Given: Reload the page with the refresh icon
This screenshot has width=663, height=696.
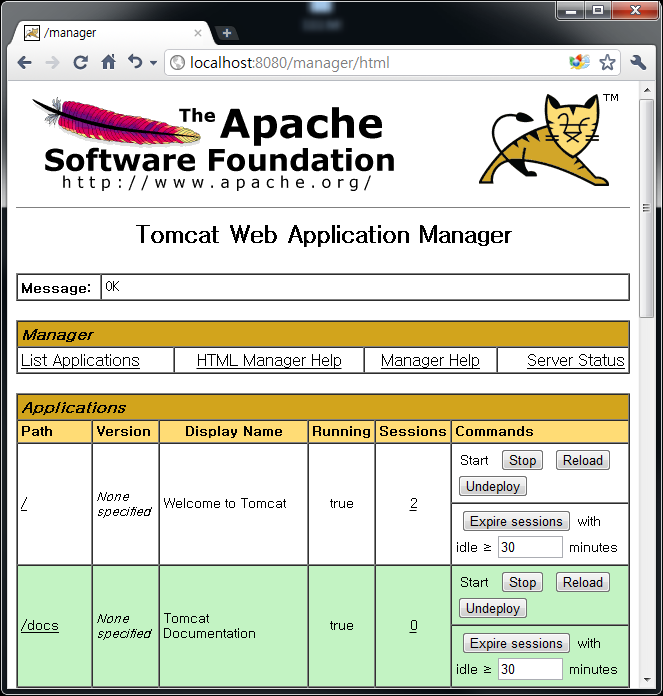Looking at the screenshot, I should 80,63.
